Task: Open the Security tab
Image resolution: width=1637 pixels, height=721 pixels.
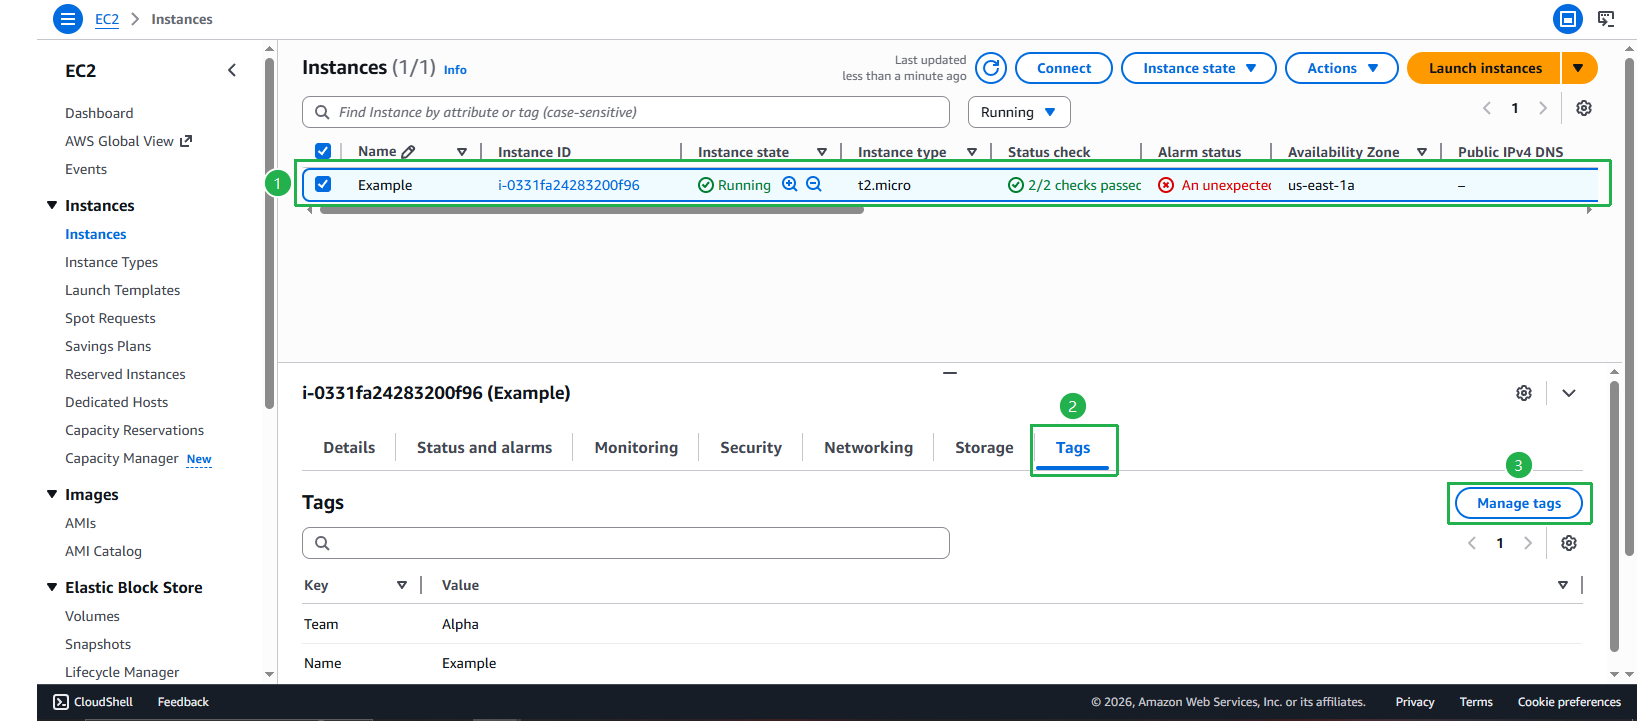Action: coord(751,448)
